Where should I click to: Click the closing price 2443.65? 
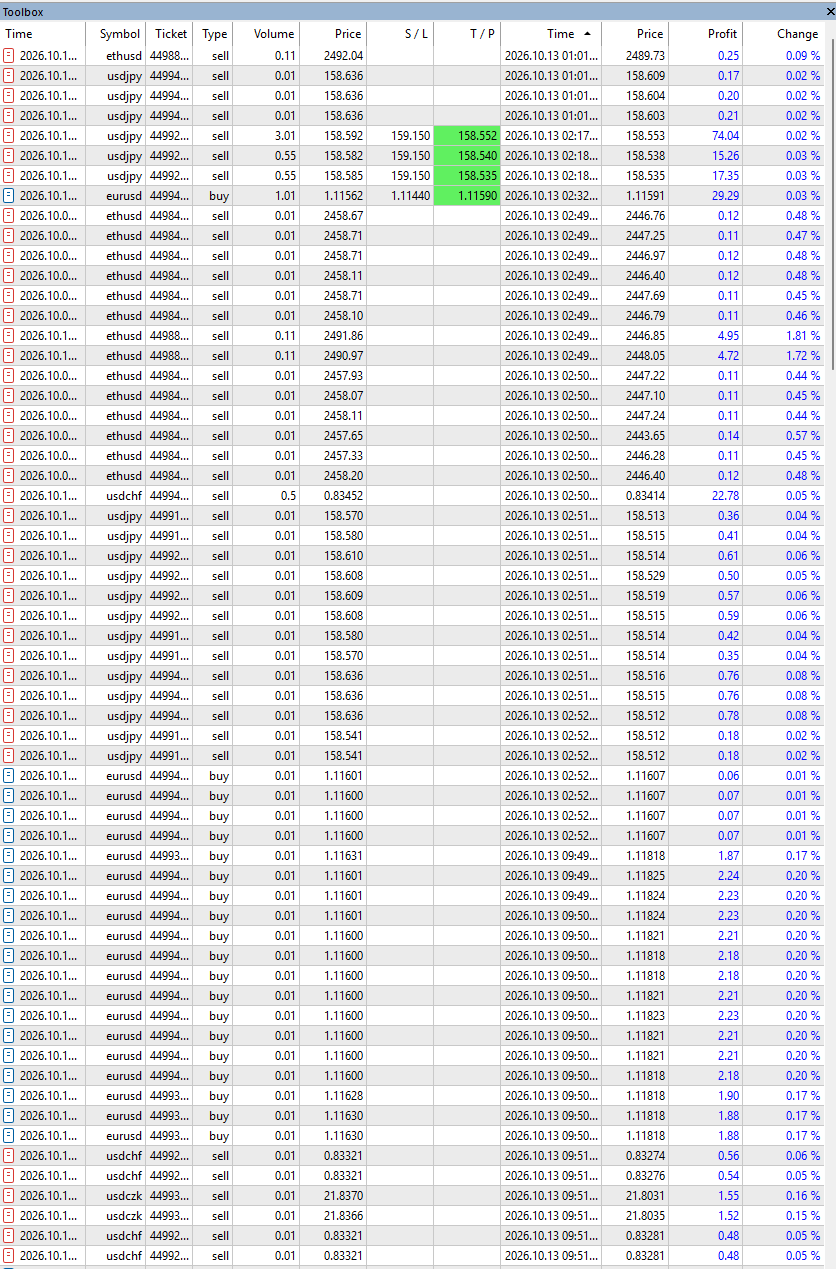click(x=646, y=436)
